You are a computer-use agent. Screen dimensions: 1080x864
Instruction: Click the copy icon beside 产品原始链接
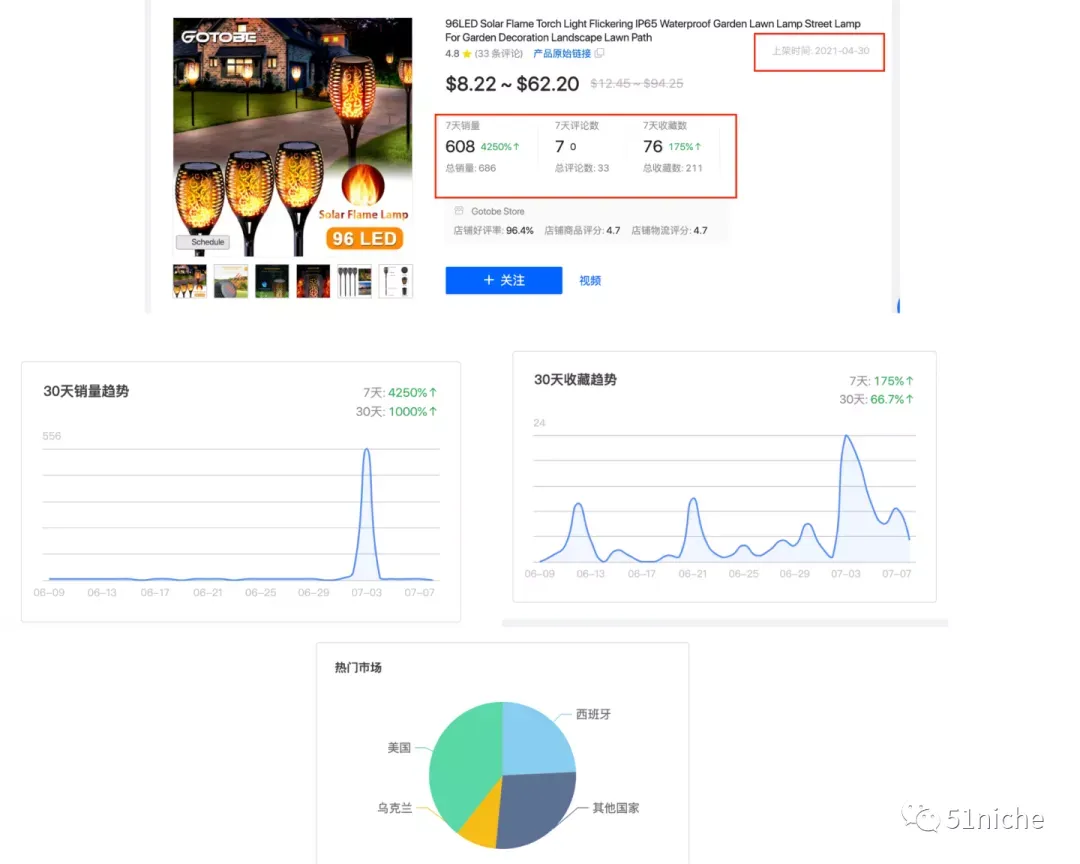[599, 53]
